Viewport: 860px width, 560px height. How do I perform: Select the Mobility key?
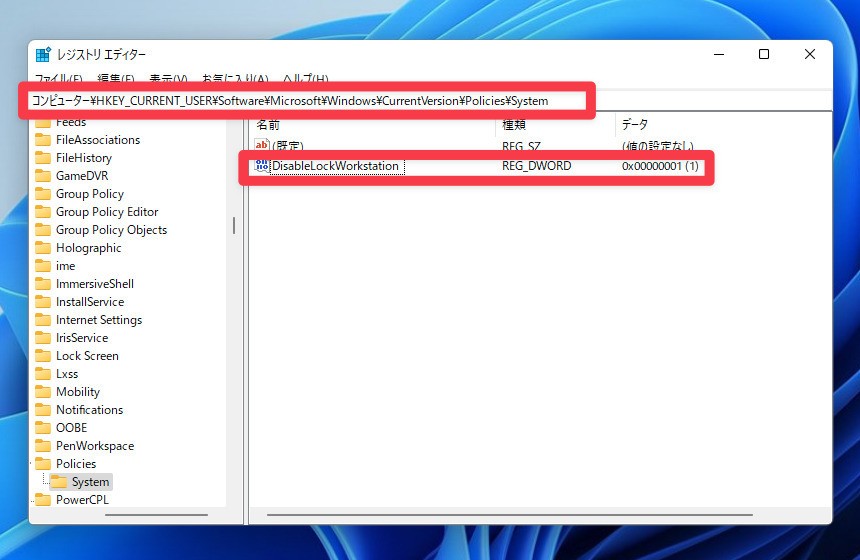coord(78,392)
